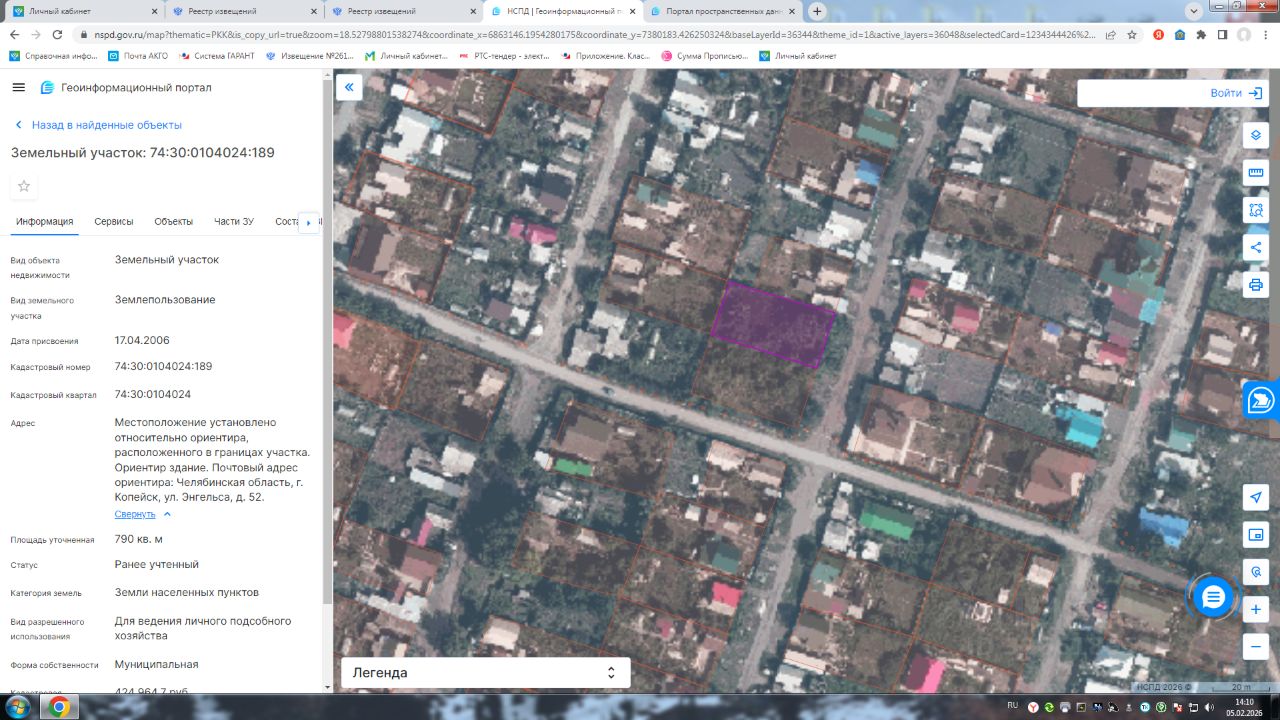Open the support chat bubble

1213,597
